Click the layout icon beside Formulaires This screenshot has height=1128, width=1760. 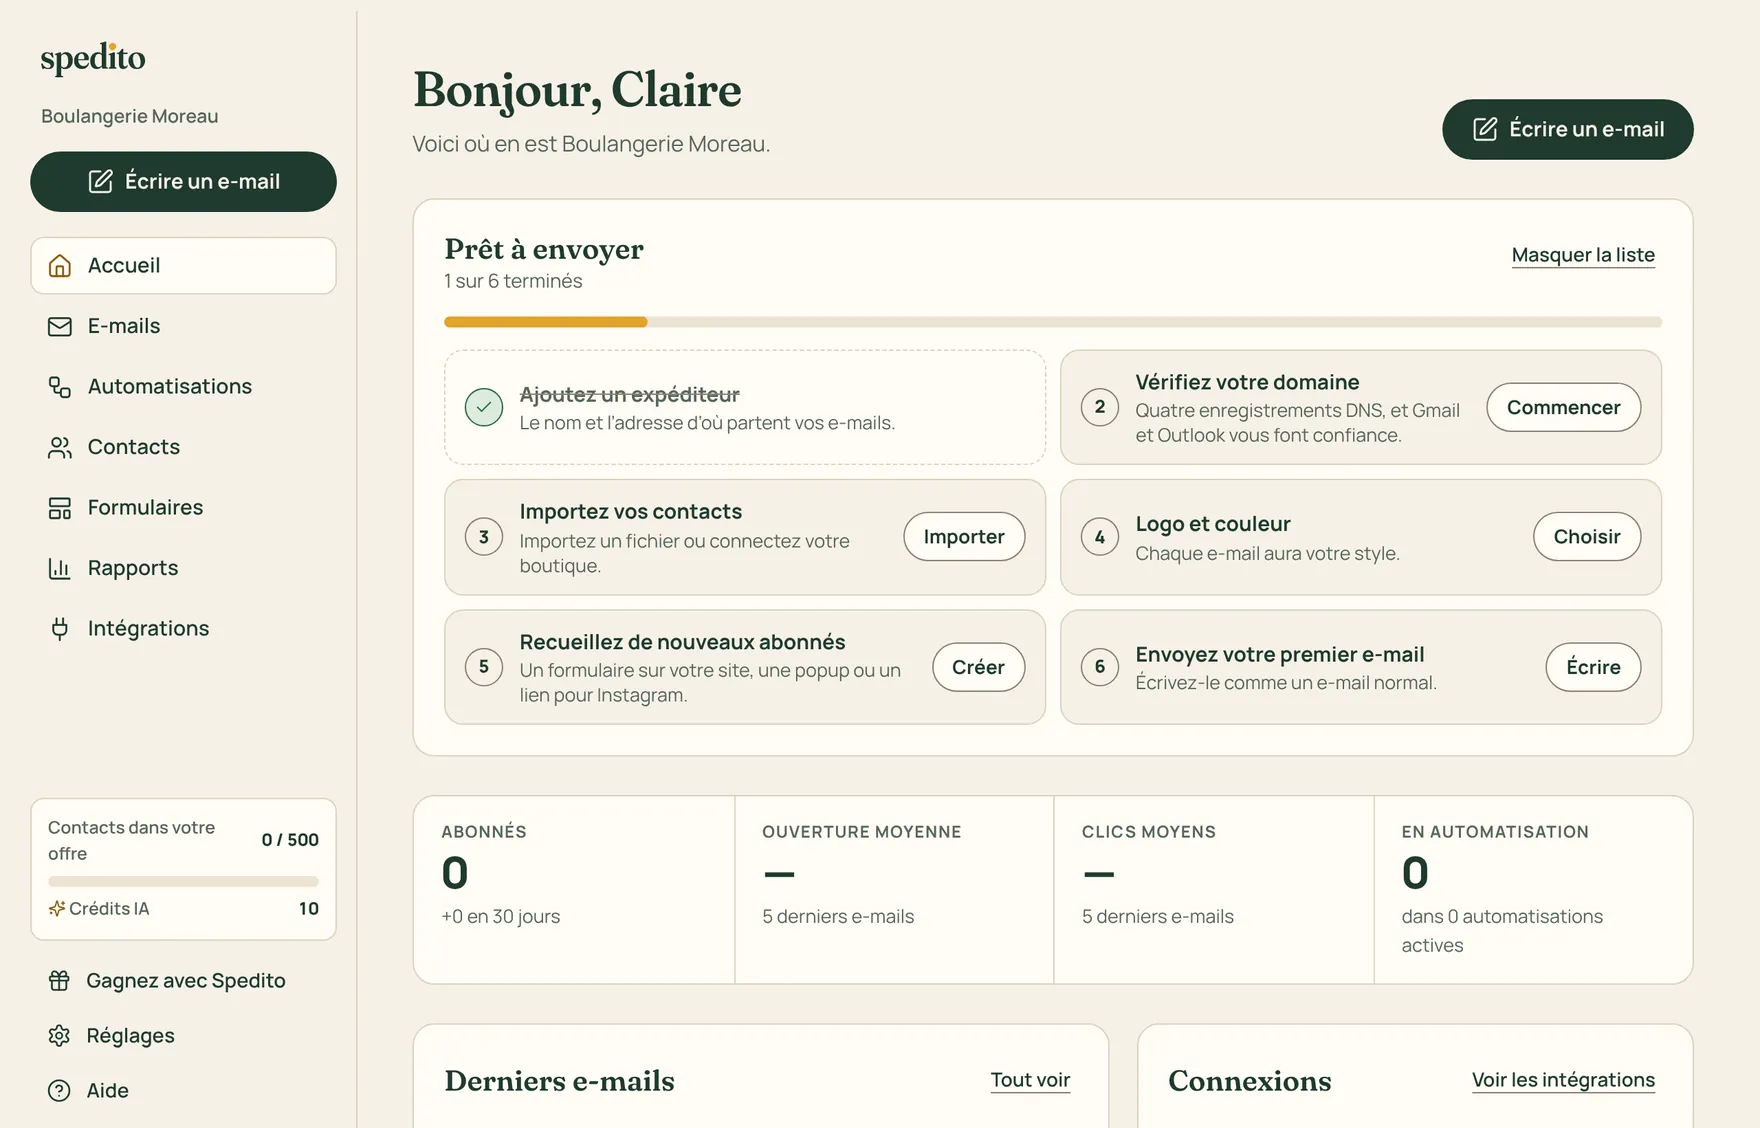click(60, 508)
